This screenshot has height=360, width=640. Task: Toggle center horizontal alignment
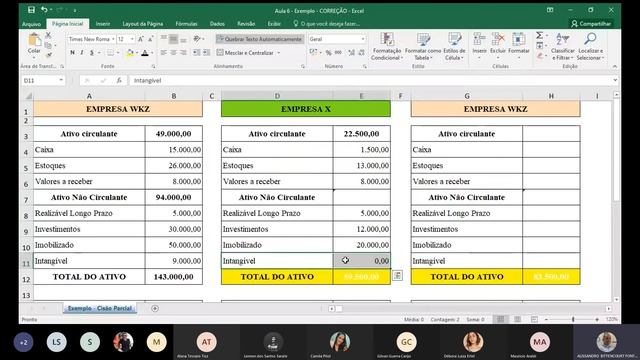[x=173, y=53]
